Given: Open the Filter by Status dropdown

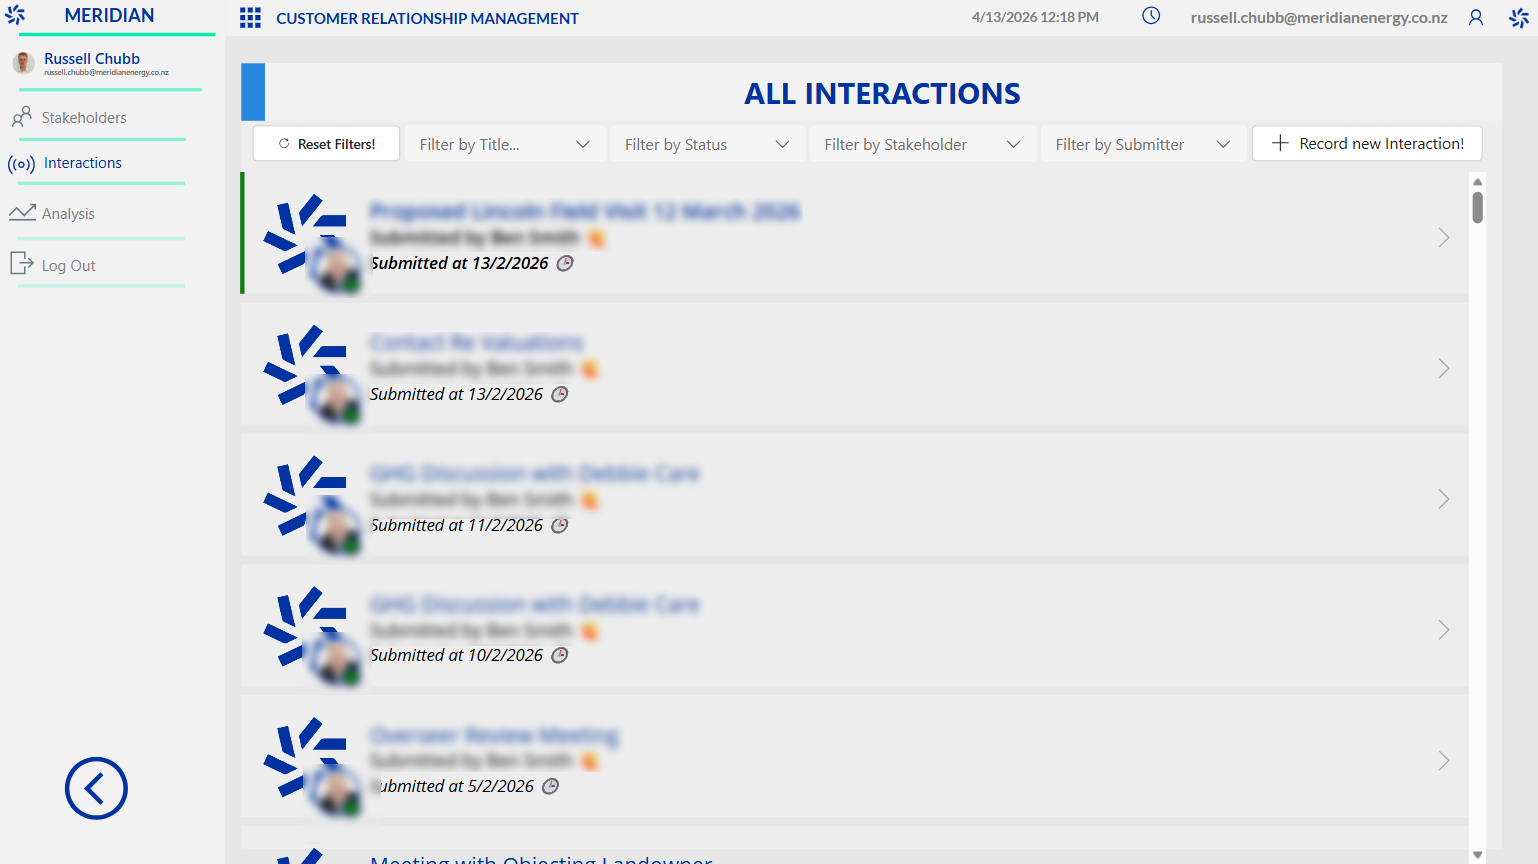Looking at the screenshot, I should coord(707,144).
